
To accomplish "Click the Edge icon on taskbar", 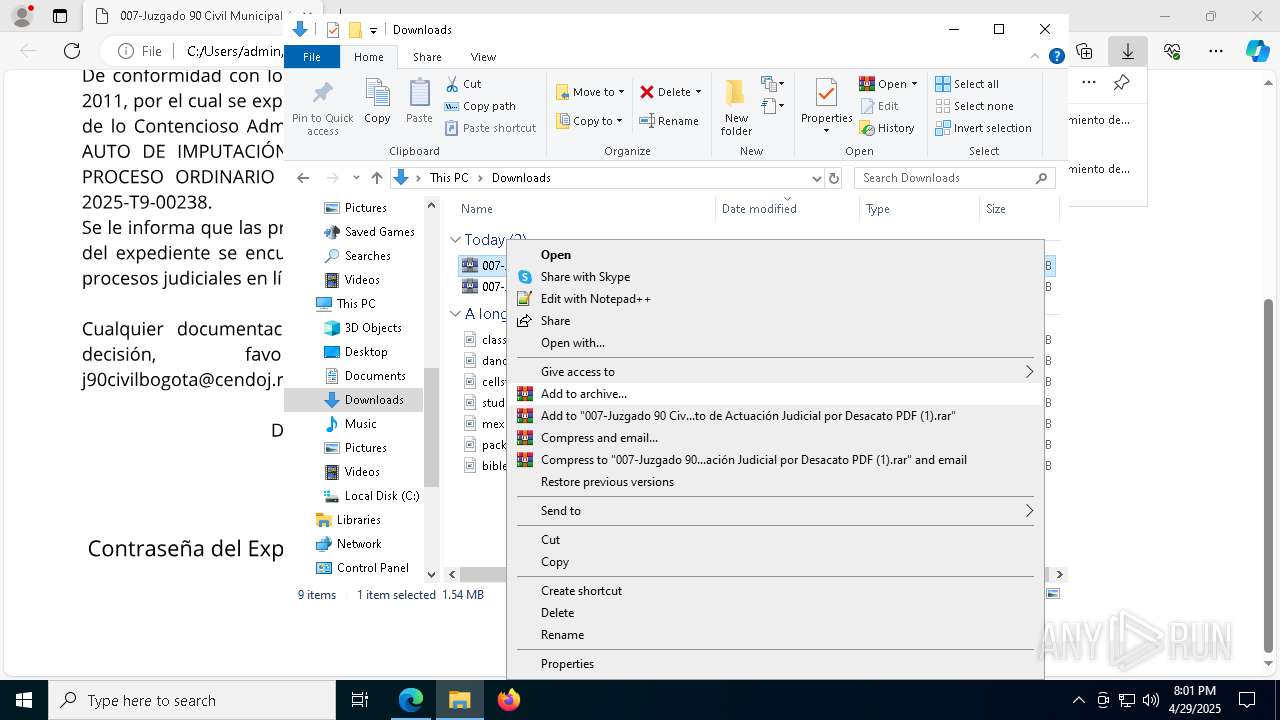I will pos(411,700).
